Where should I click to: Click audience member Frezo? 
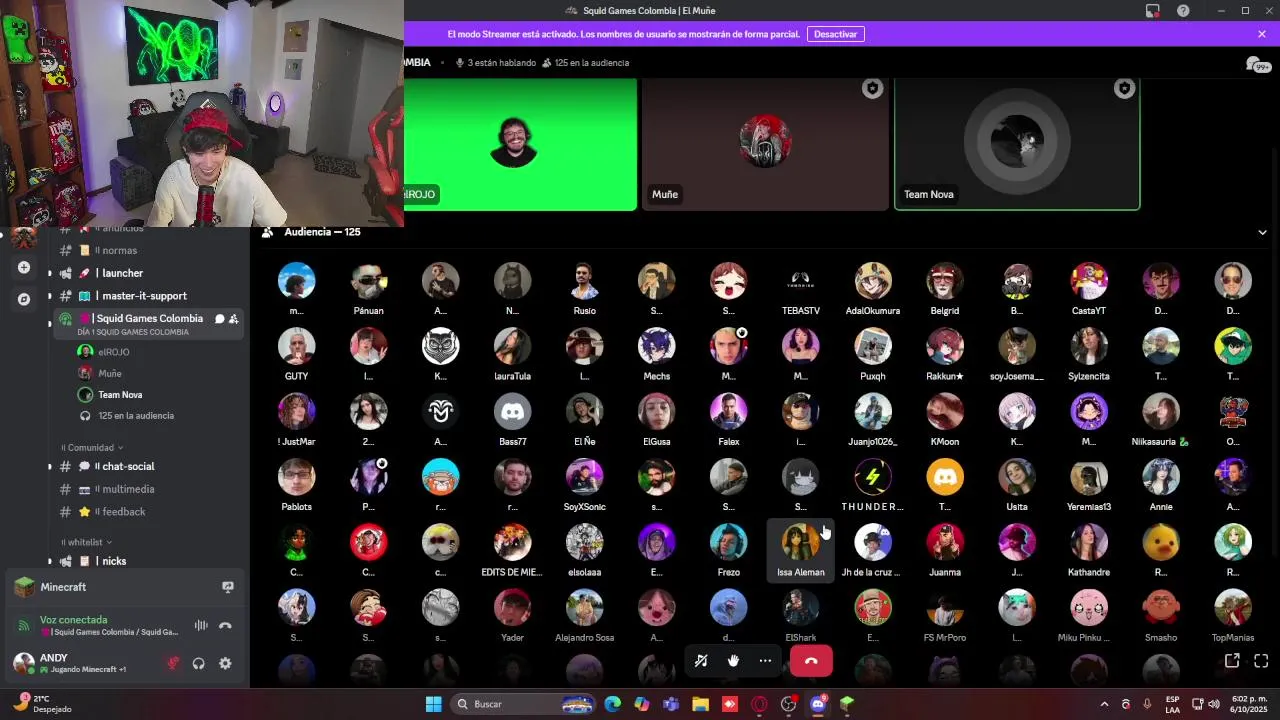tap(729, 551)
